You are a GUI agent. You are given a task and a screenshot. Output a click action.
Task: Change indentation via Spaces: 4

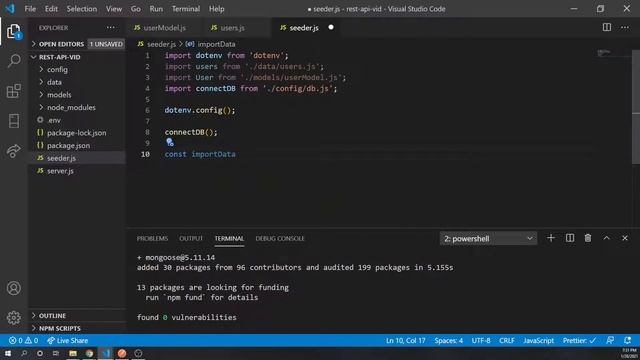449,340
